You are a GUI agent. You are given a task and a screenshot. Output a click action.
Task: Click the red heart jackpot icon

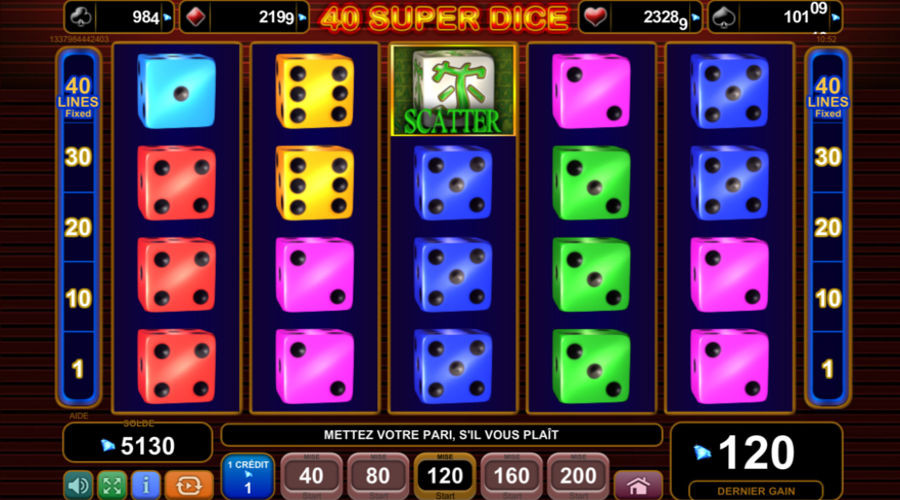[x=595, y=17]
